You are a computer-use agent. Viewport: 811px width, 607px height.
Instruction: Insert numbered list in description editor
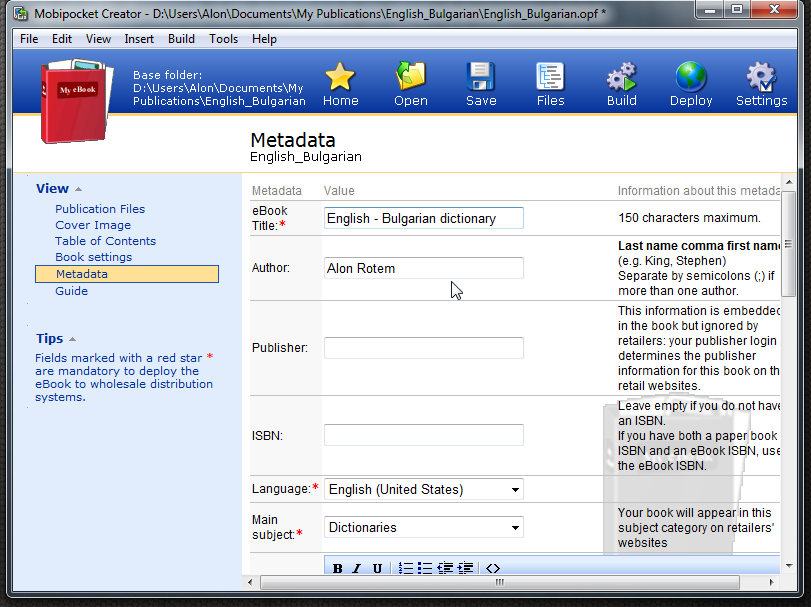coord(406,568)
